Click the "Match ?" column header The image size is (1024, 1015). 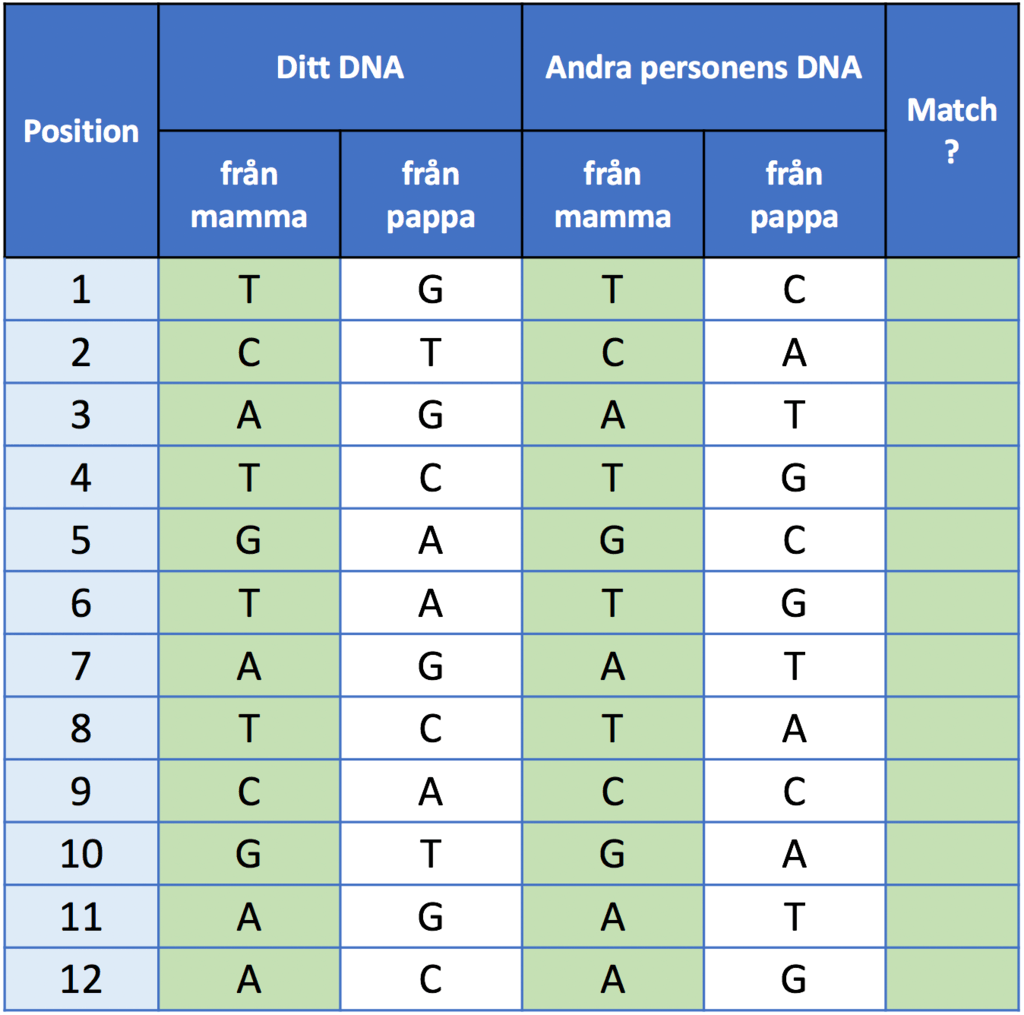952,130
